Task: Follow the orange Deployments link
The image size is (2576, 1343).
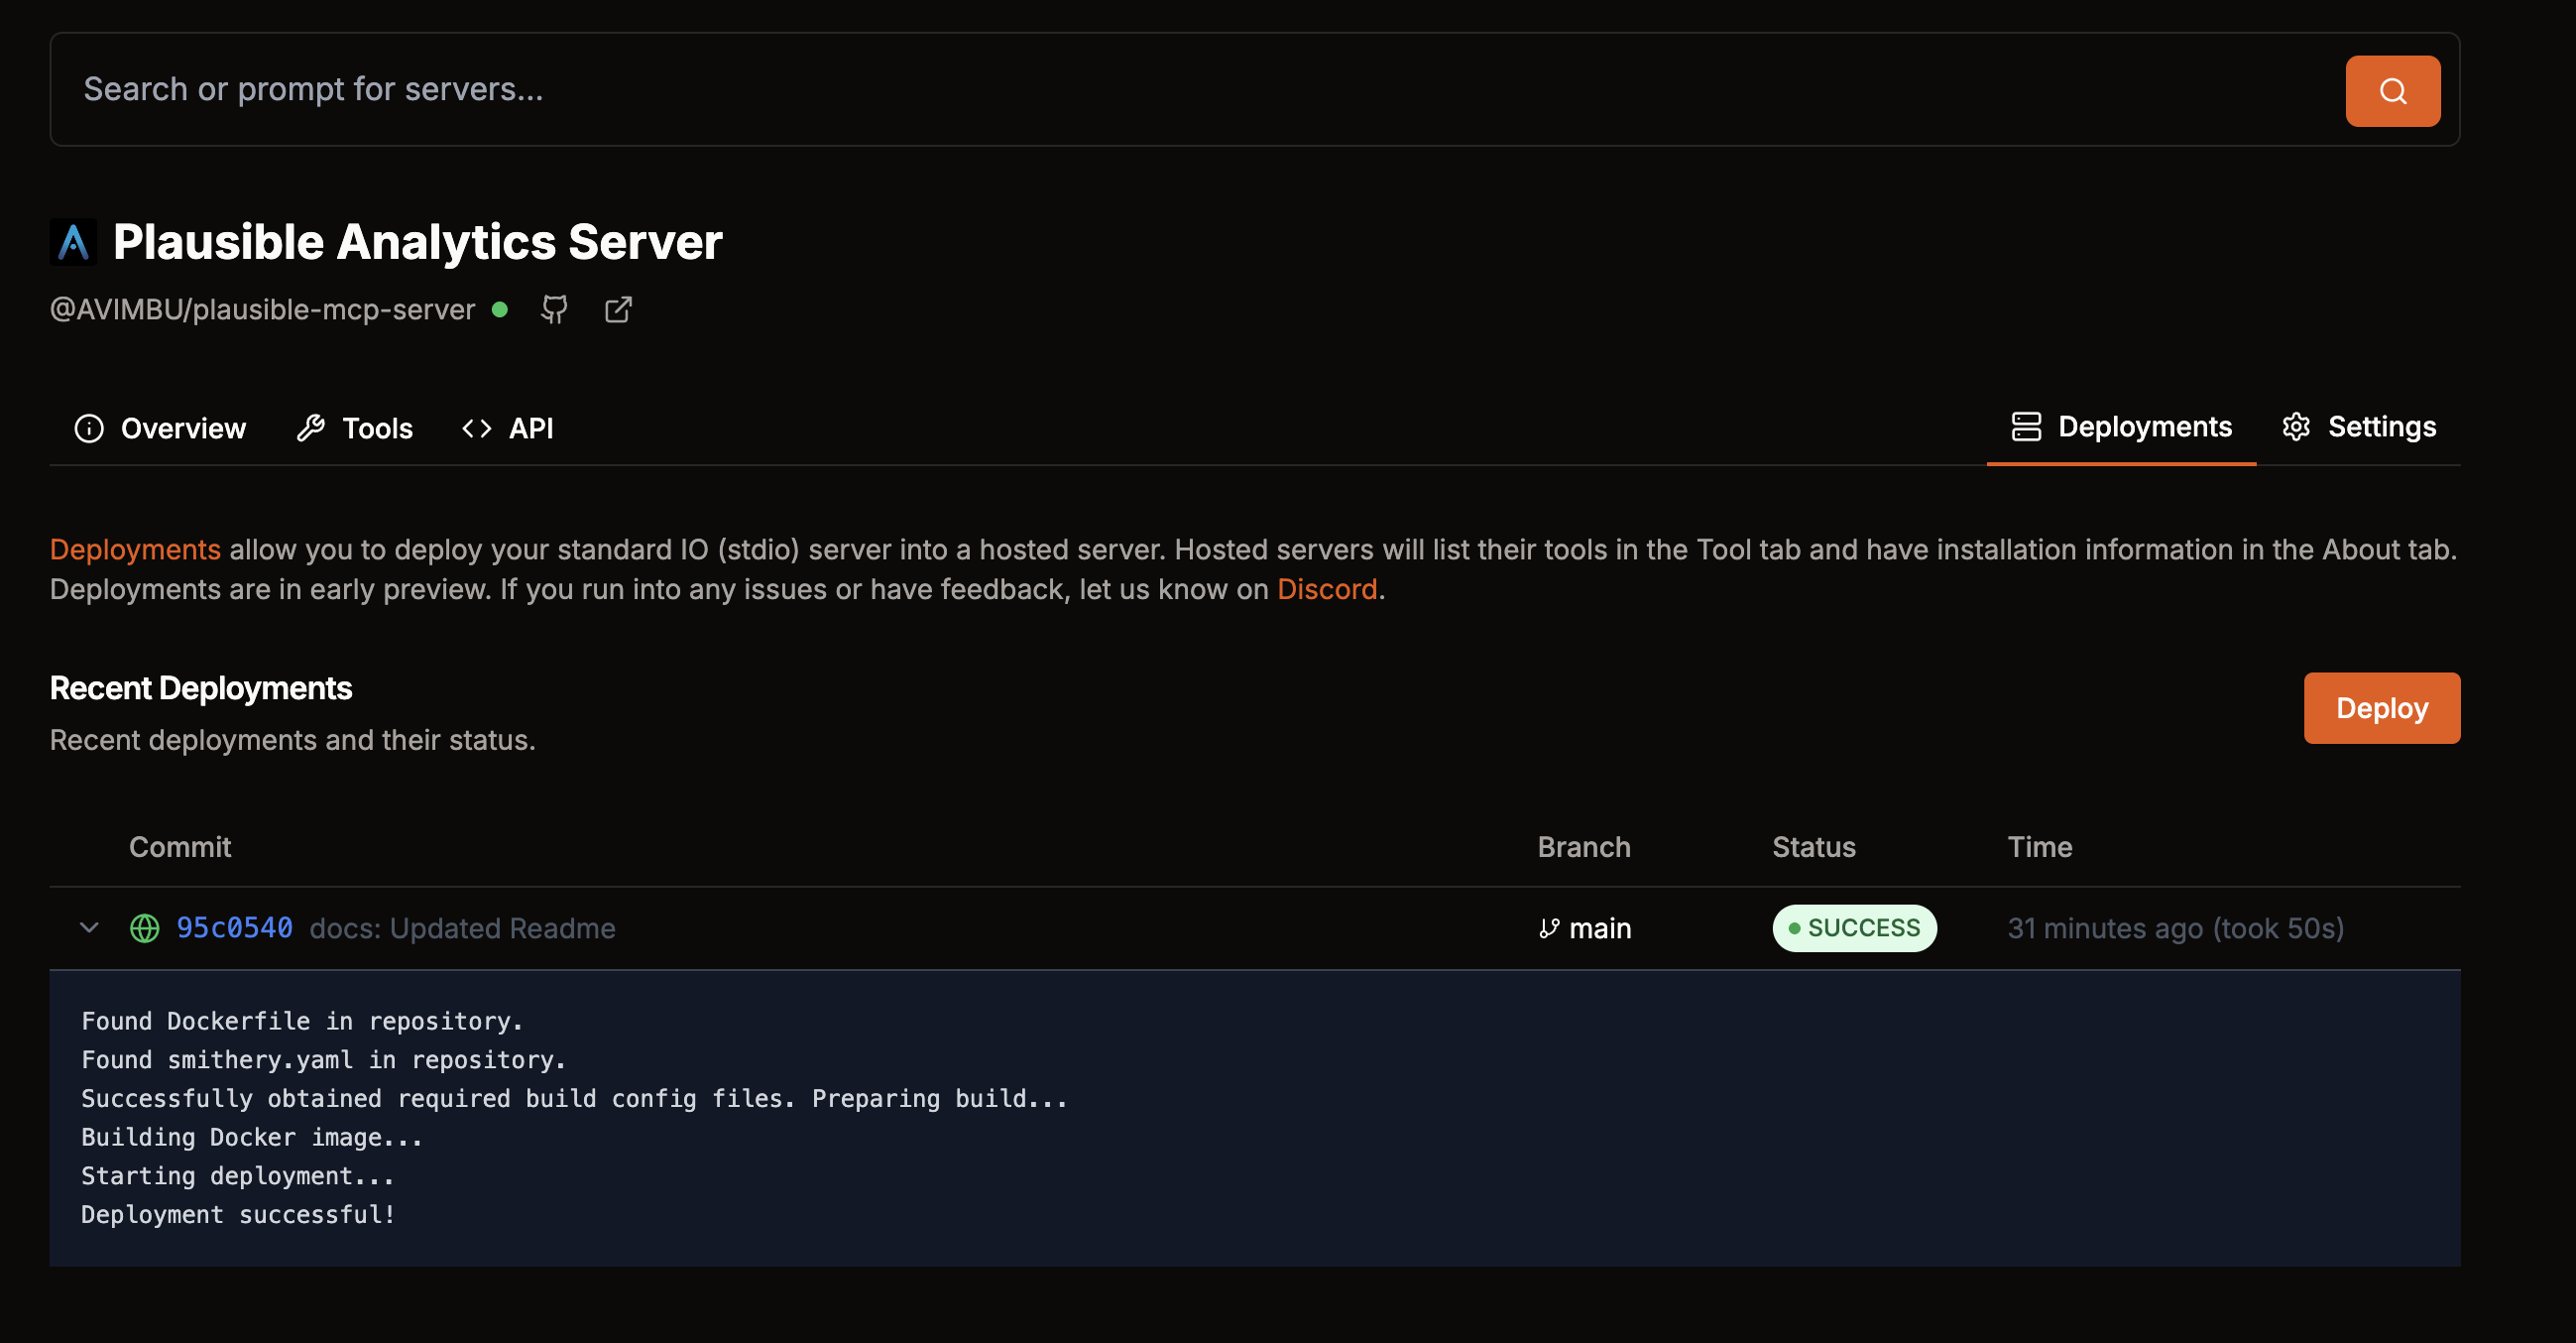Action: click(x=135, y=550)
